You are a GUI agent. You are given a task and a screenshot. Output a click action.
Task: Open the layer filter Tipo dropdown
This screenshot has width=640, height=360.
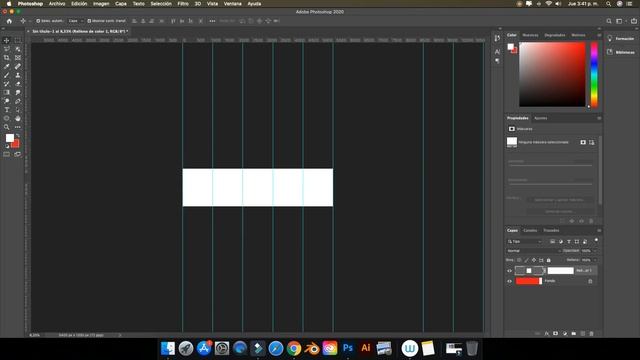coord(524,242)
